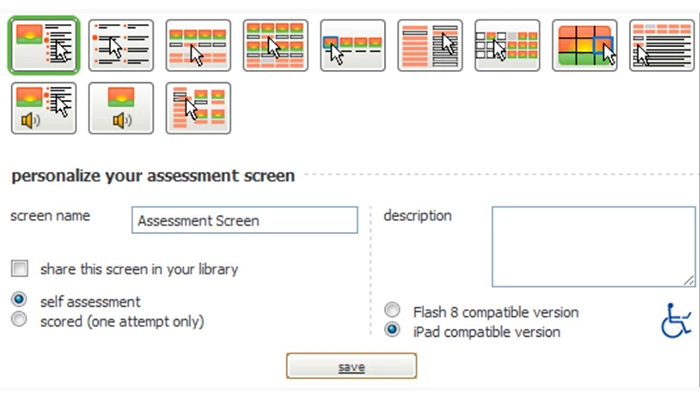Choose the full text lines template
The width and height of the screenshot is (700, 400).
click(x=662, y=46)
